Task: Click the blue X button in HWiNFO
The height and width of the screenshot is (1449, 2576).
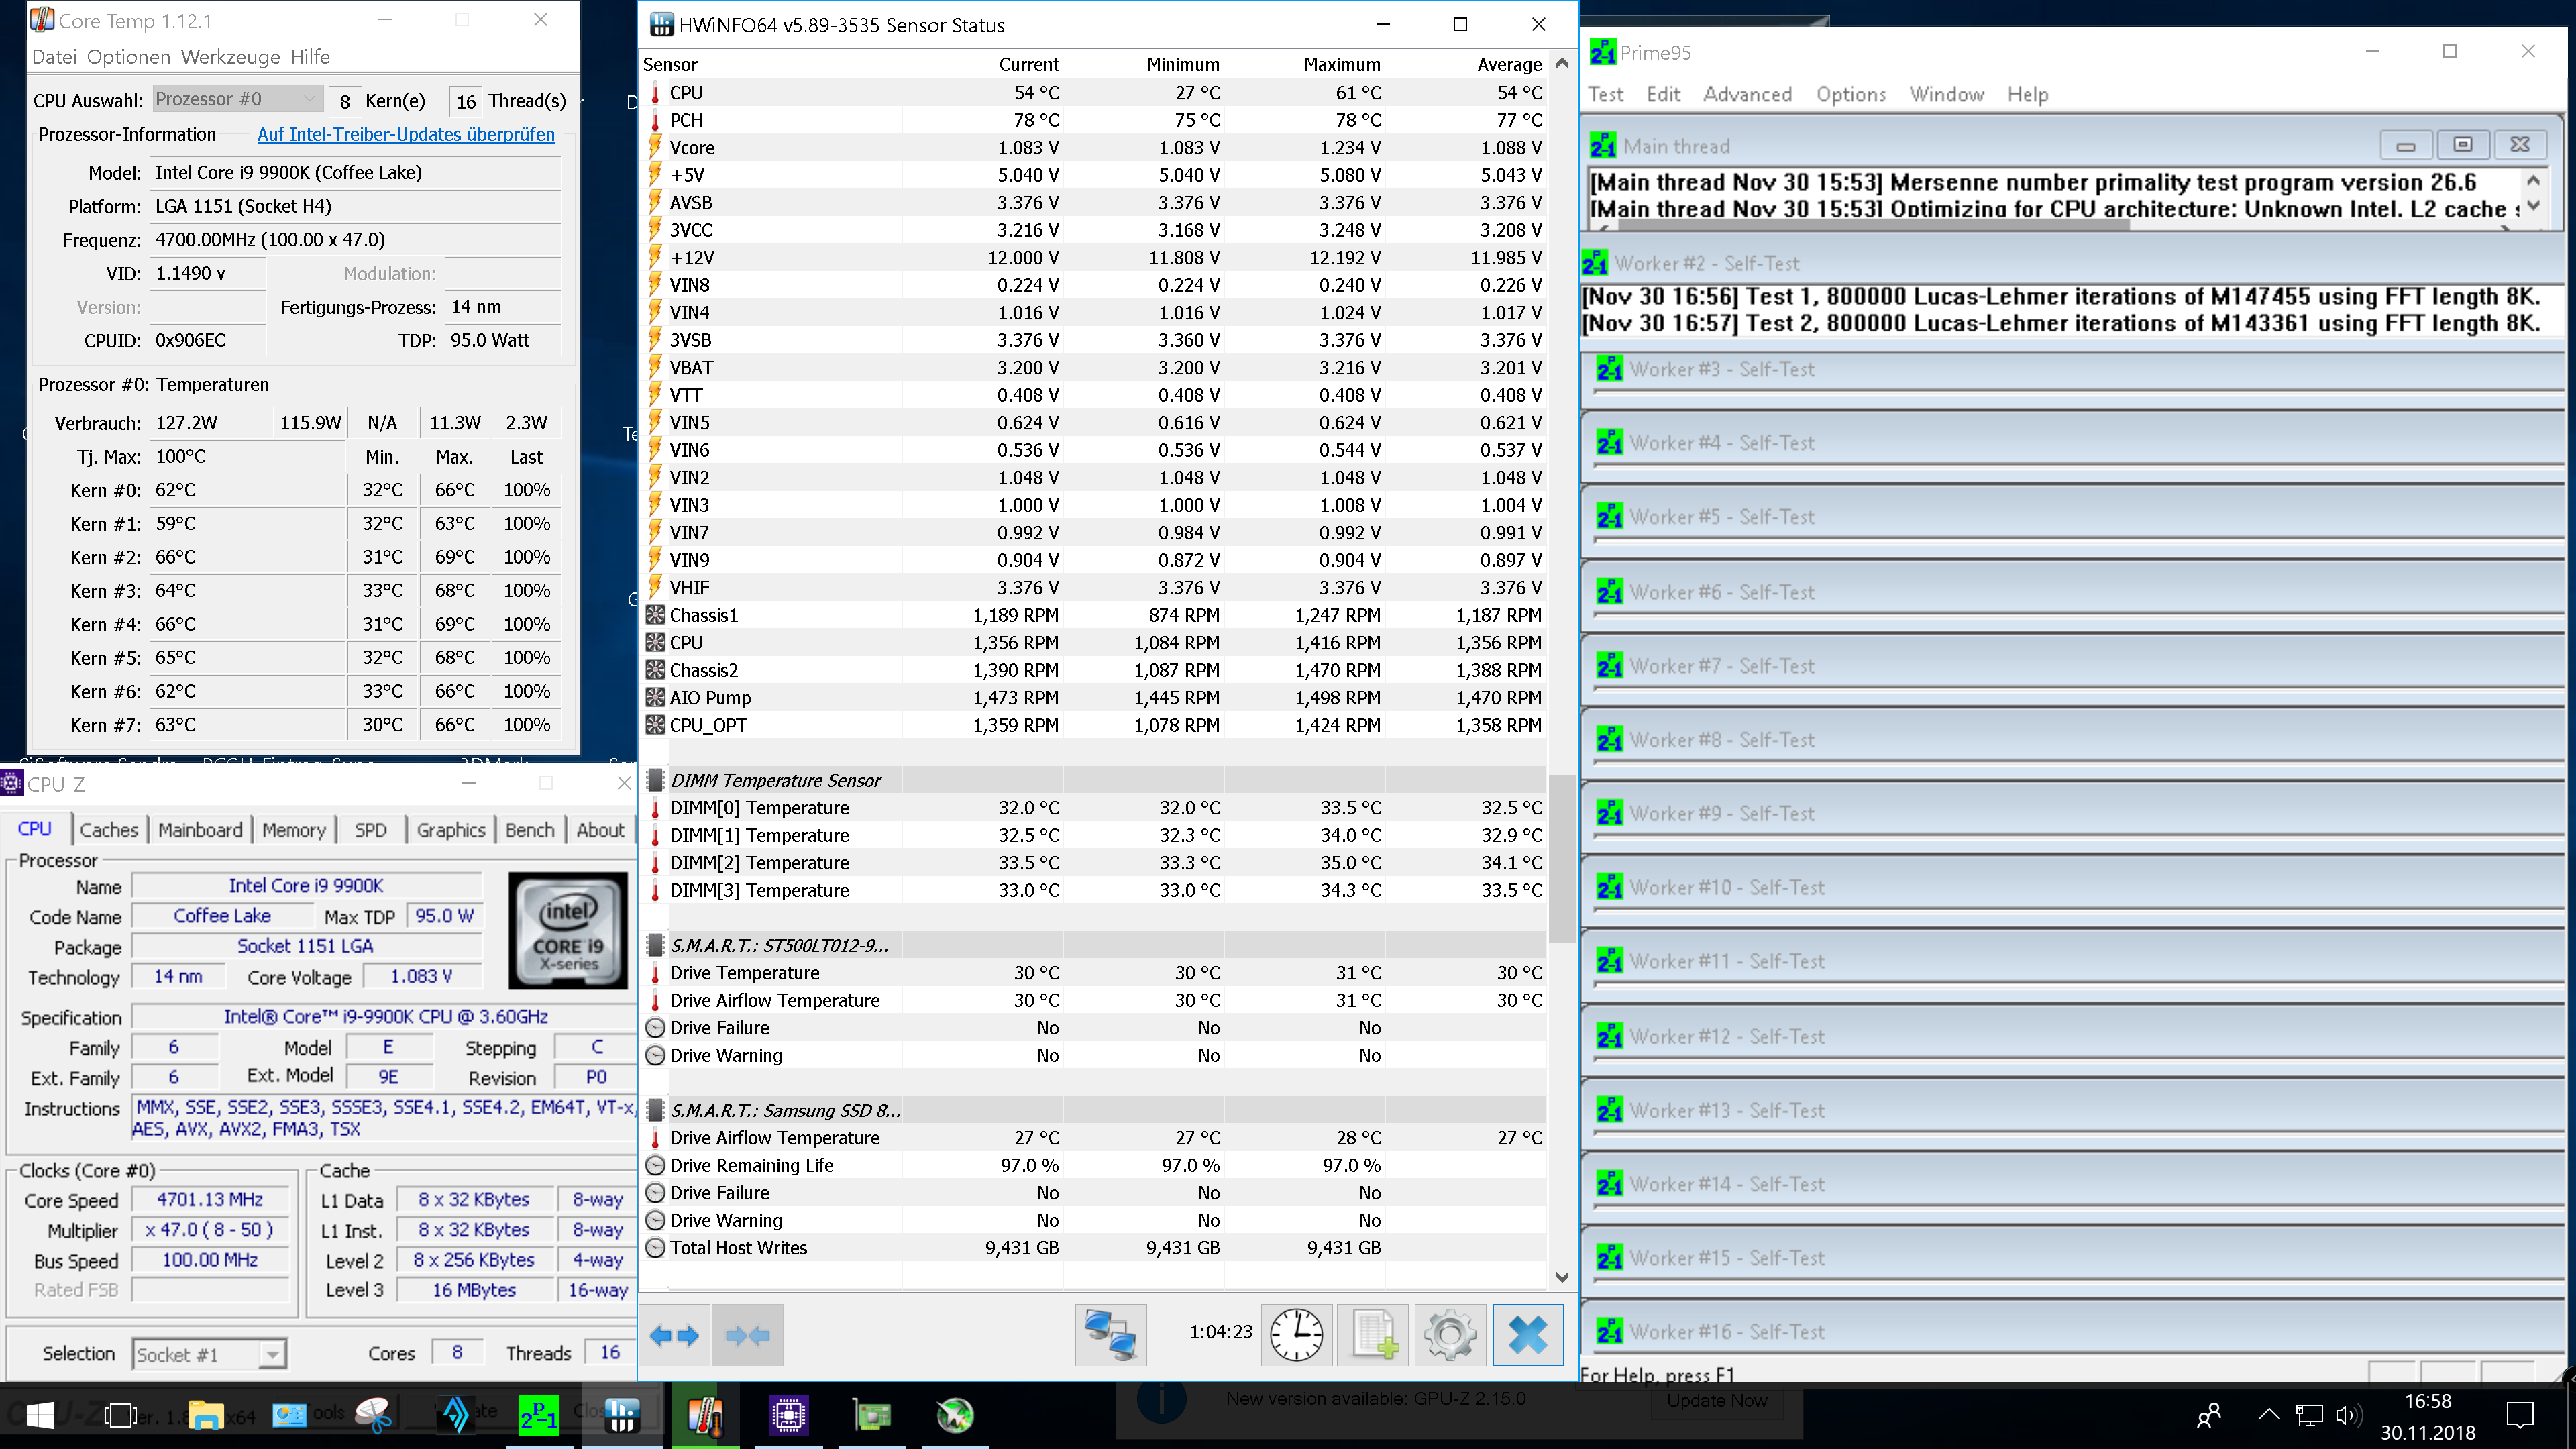Action: [1527, 1335]
